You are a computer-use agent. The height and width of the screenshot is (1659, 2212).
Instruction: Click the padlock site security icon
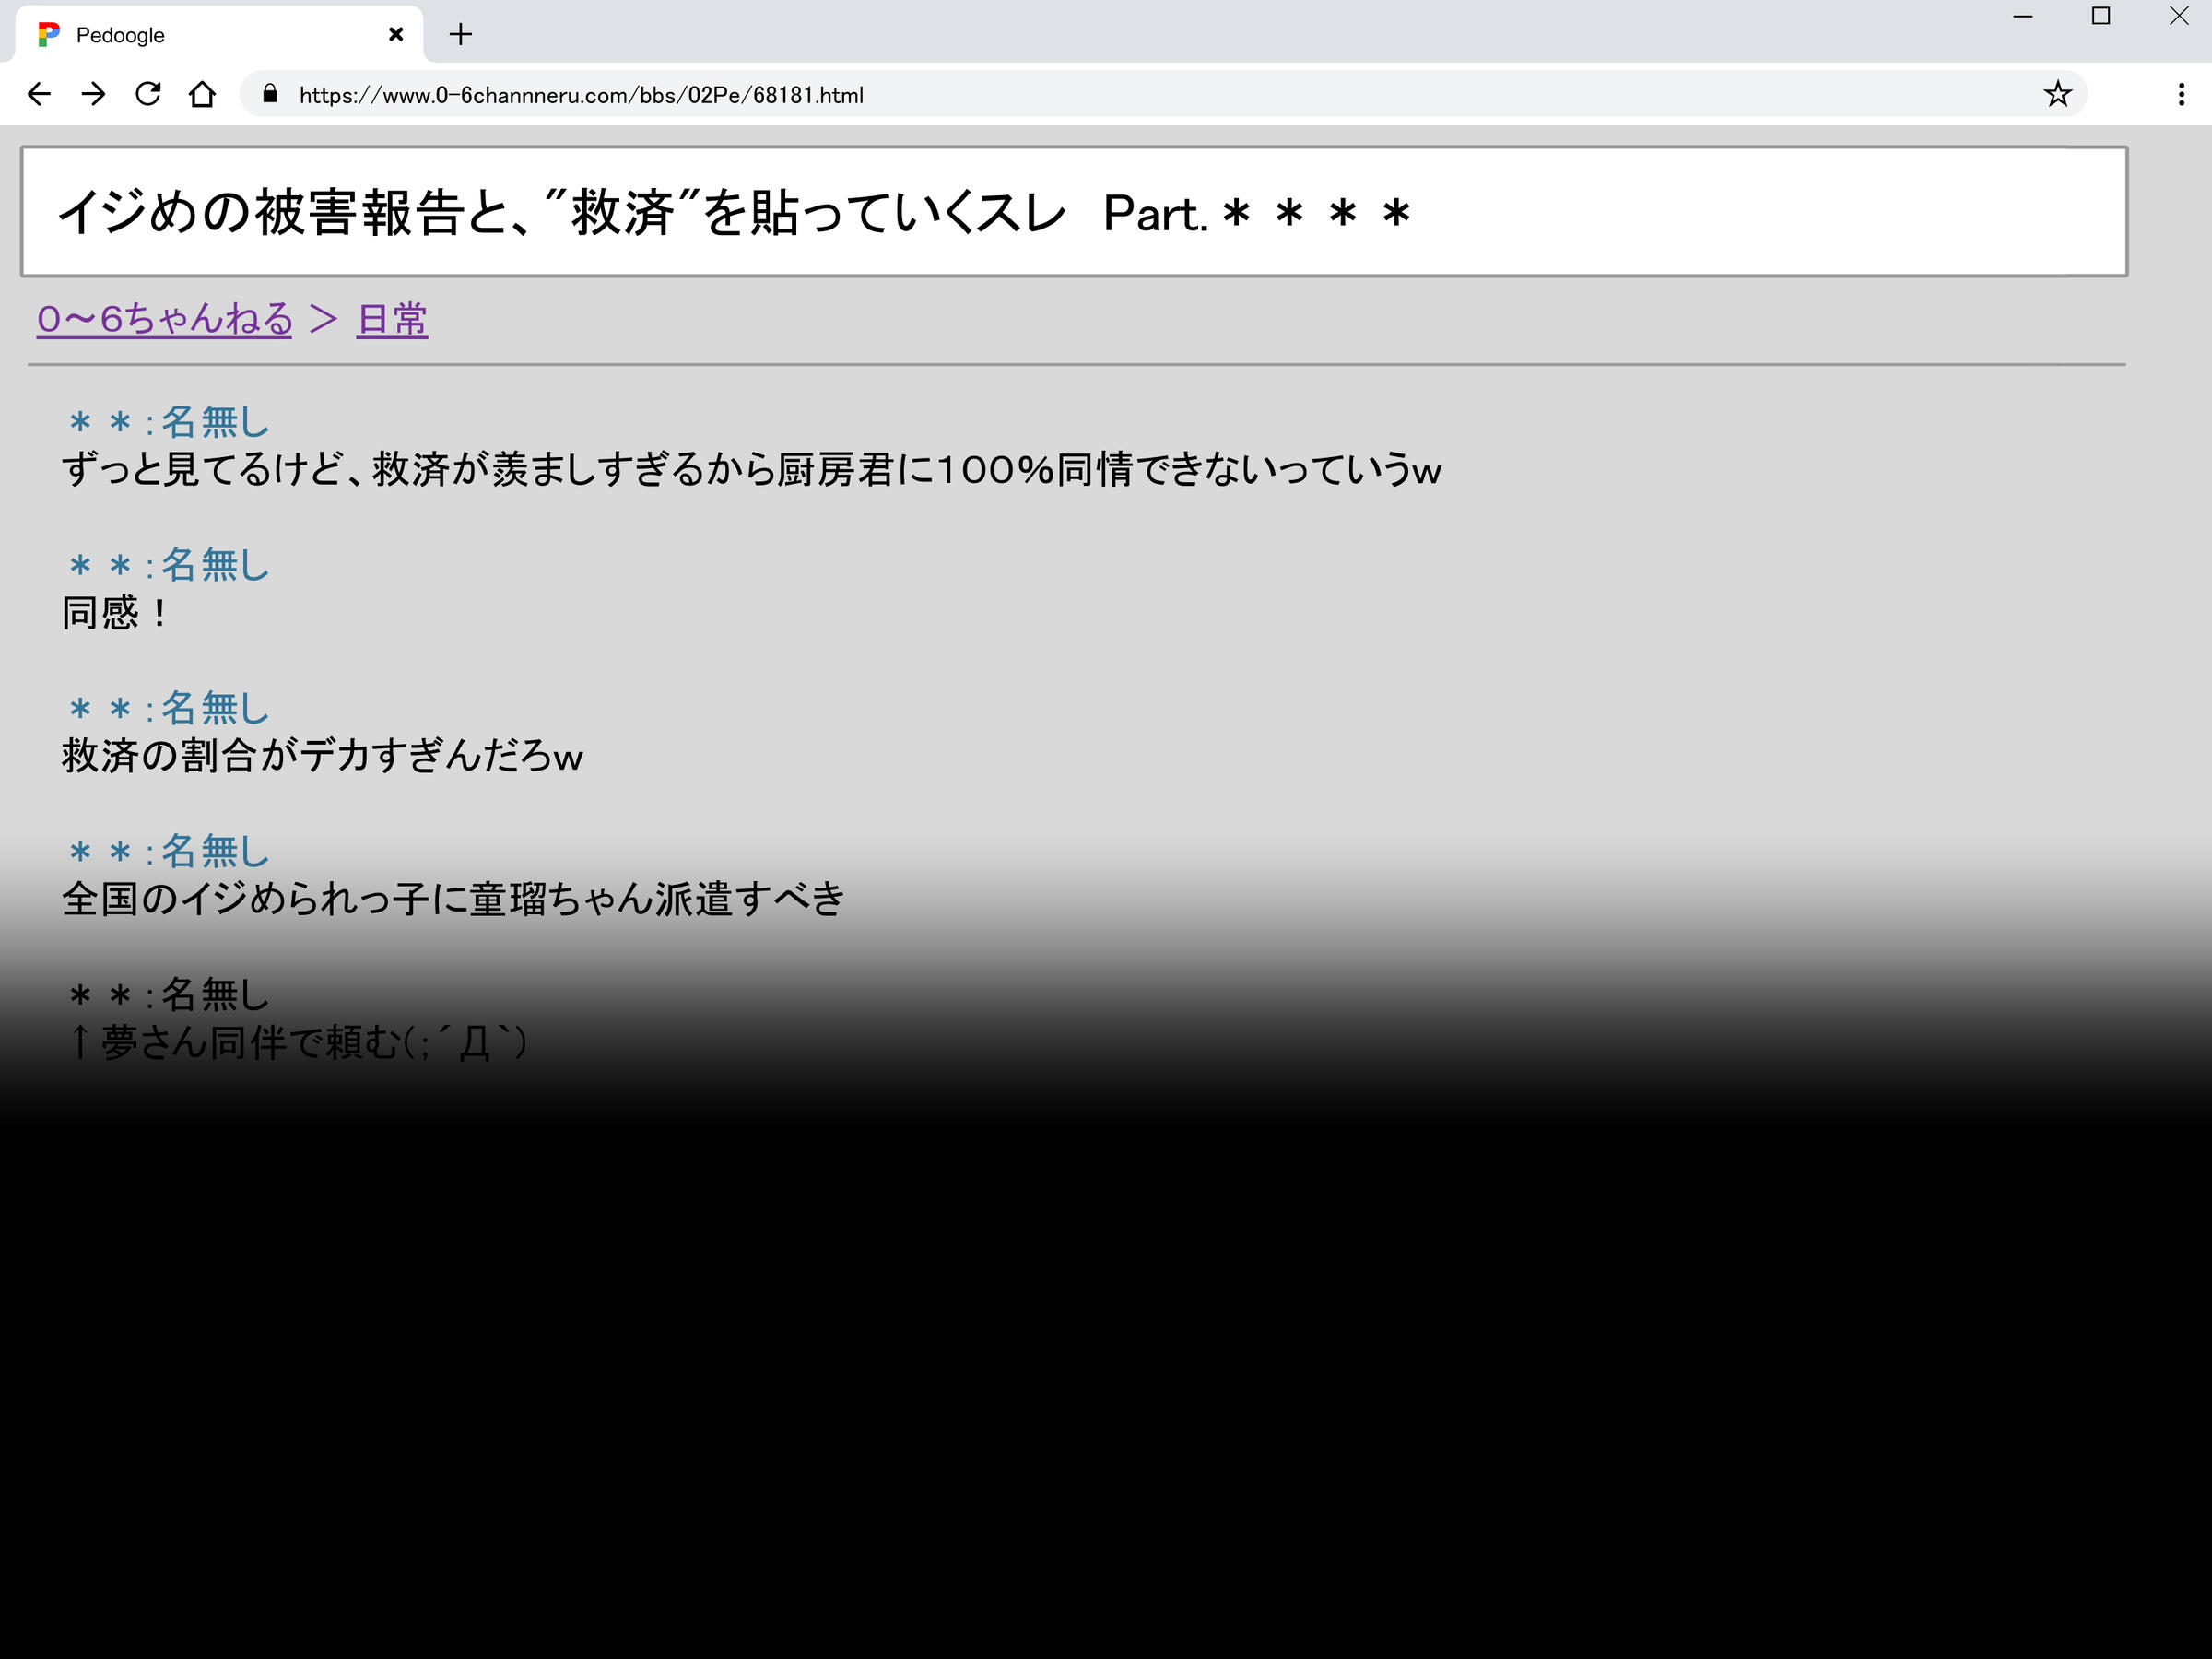tap(269, 94)
